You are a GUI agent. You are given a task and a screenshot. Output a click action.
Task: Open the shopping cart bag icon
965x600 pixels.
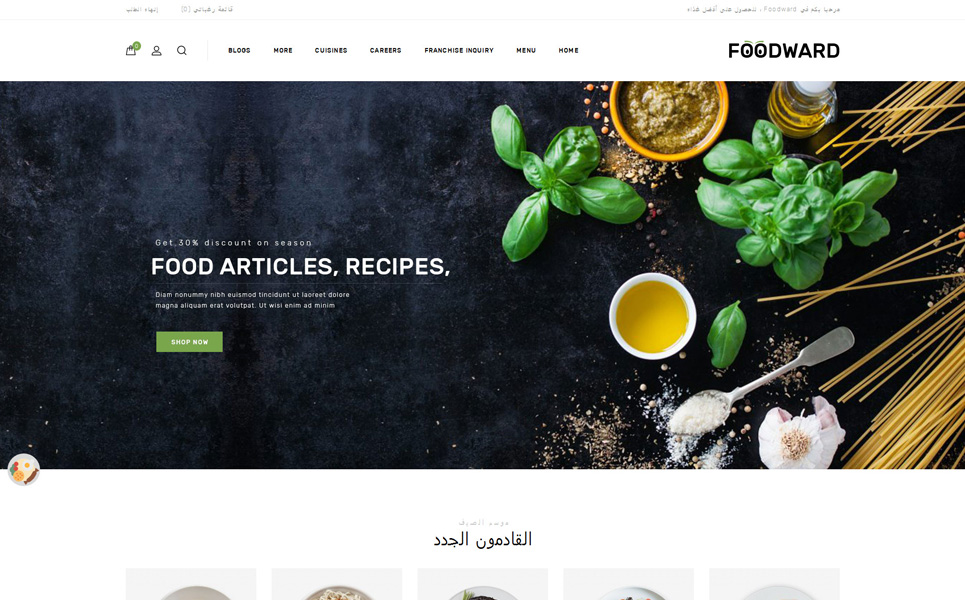point(131,50)
